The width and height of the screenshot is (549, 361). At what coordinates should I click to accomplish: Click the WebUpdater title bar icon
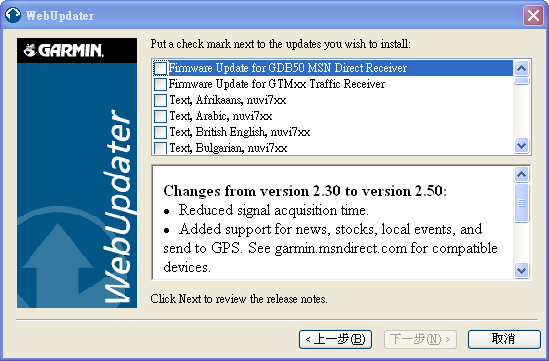[x=13, y=15]
